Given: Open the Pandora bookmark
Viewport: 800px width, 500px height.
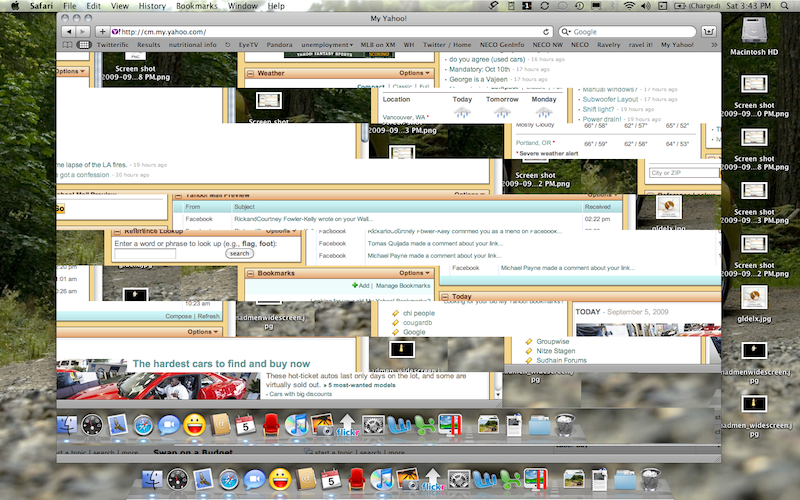Looking at the screenshot, I should click(280, 45).
